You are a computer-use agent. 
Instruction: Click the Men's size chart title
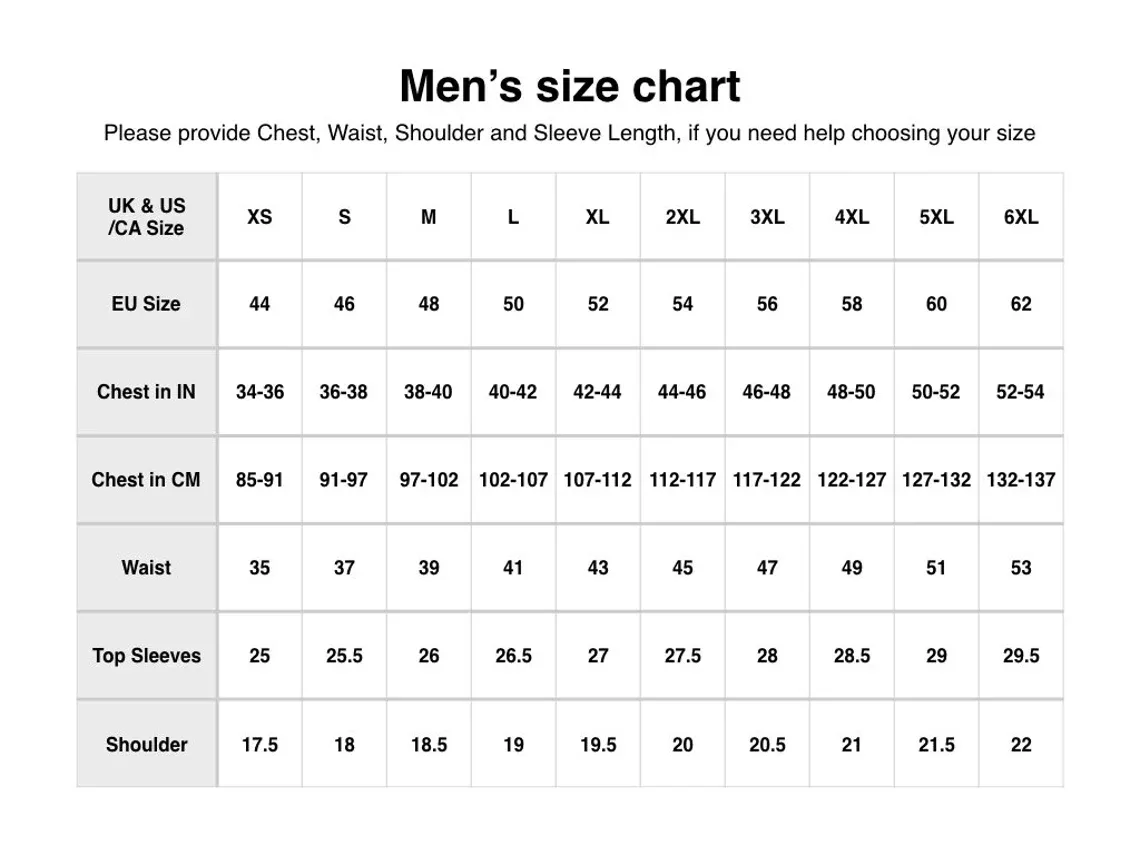(x=569, y=87)
